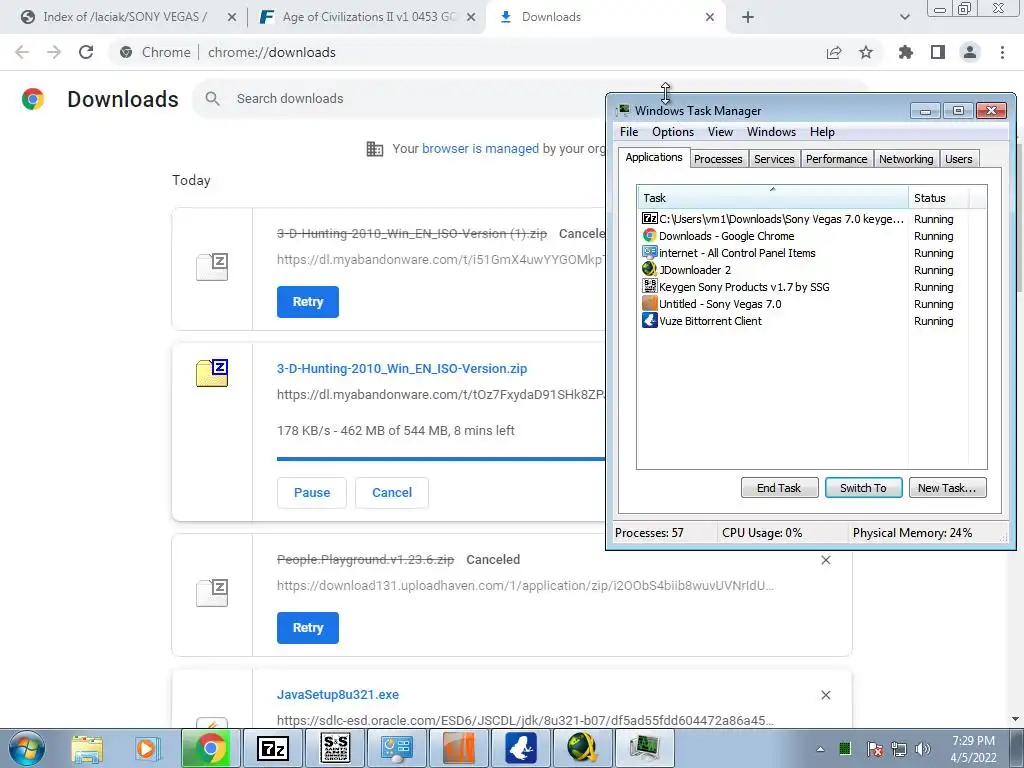Open Task Manager Windows menu
Viewport: 1024px width, 768px height.
pos(771,132)
